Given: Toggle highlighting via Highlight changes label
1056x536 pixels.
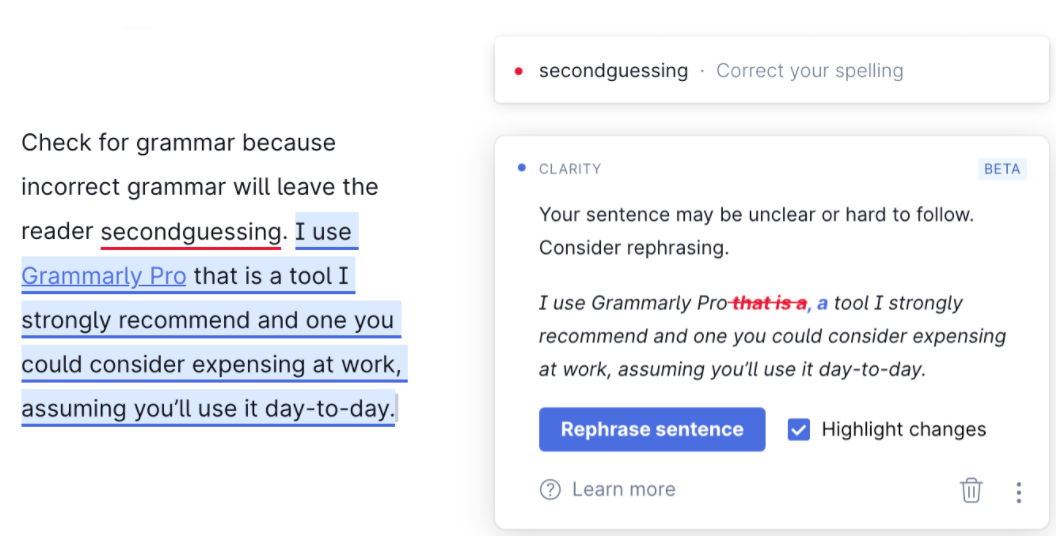Looking at the screenshot, I should [903, 430].
